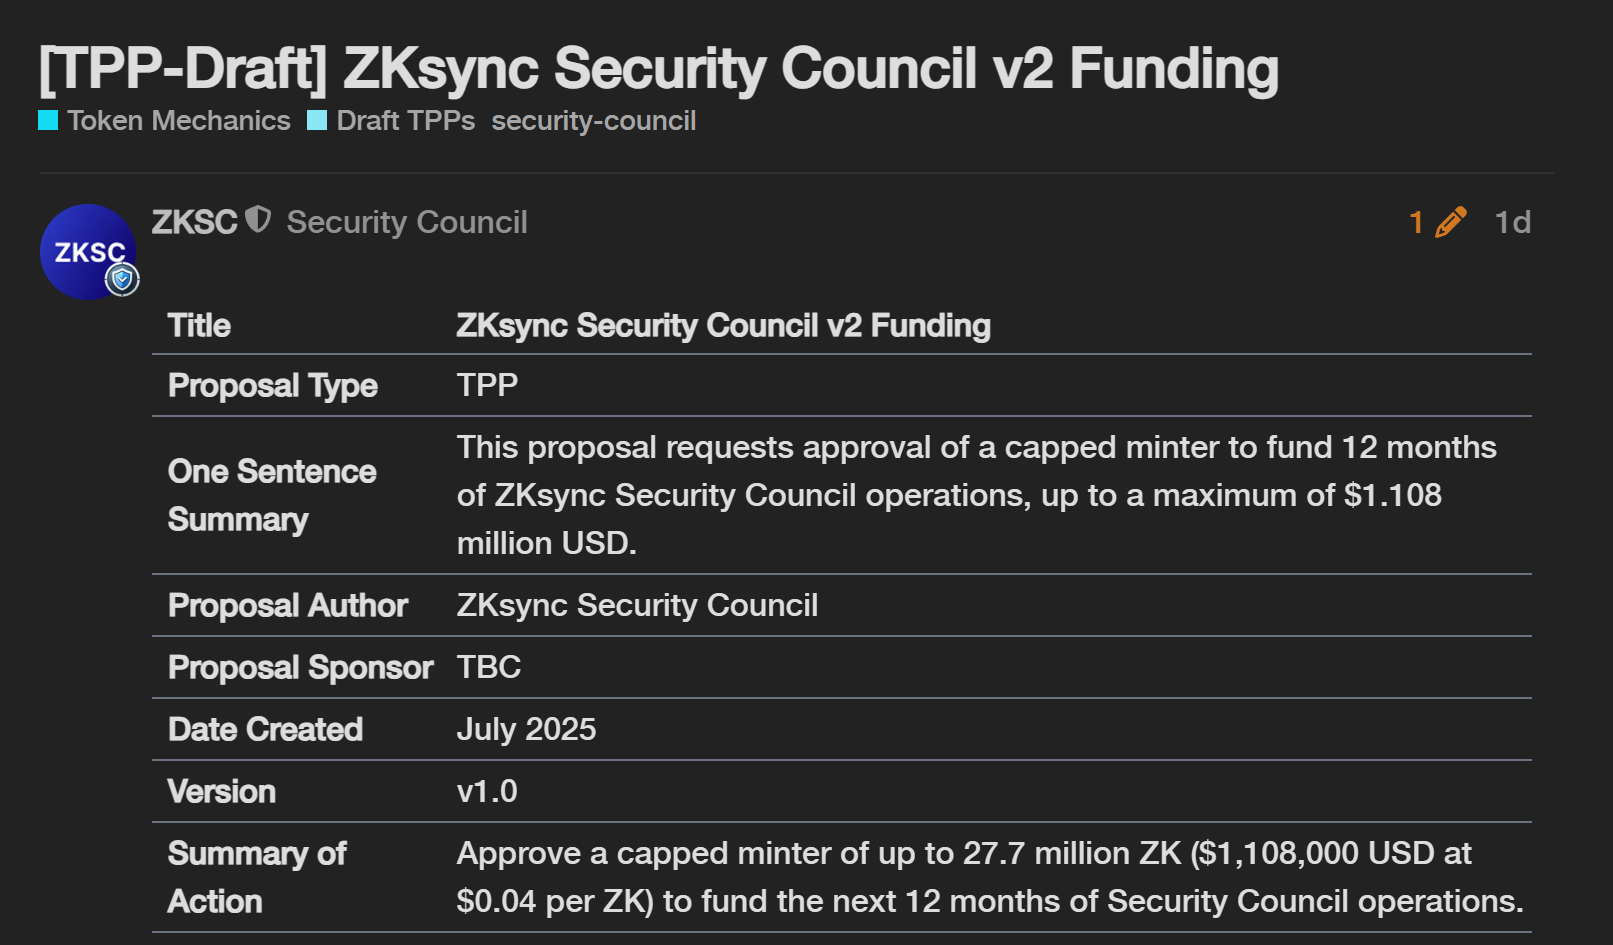Viewport: 1613px width, 945px height.
Task: Click the Date Created July 2025 cell
Action: tap(526, 729)
